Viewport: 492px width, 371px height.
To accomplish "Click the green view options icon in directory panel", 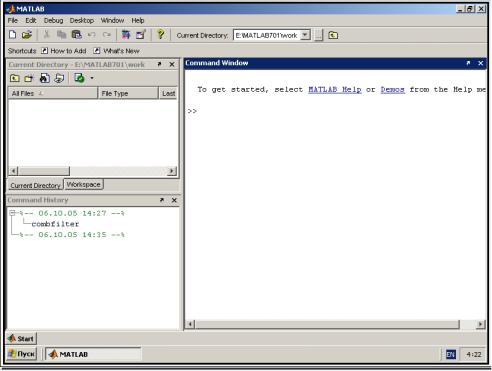I will pyautogui.click(x=79, y=78).
